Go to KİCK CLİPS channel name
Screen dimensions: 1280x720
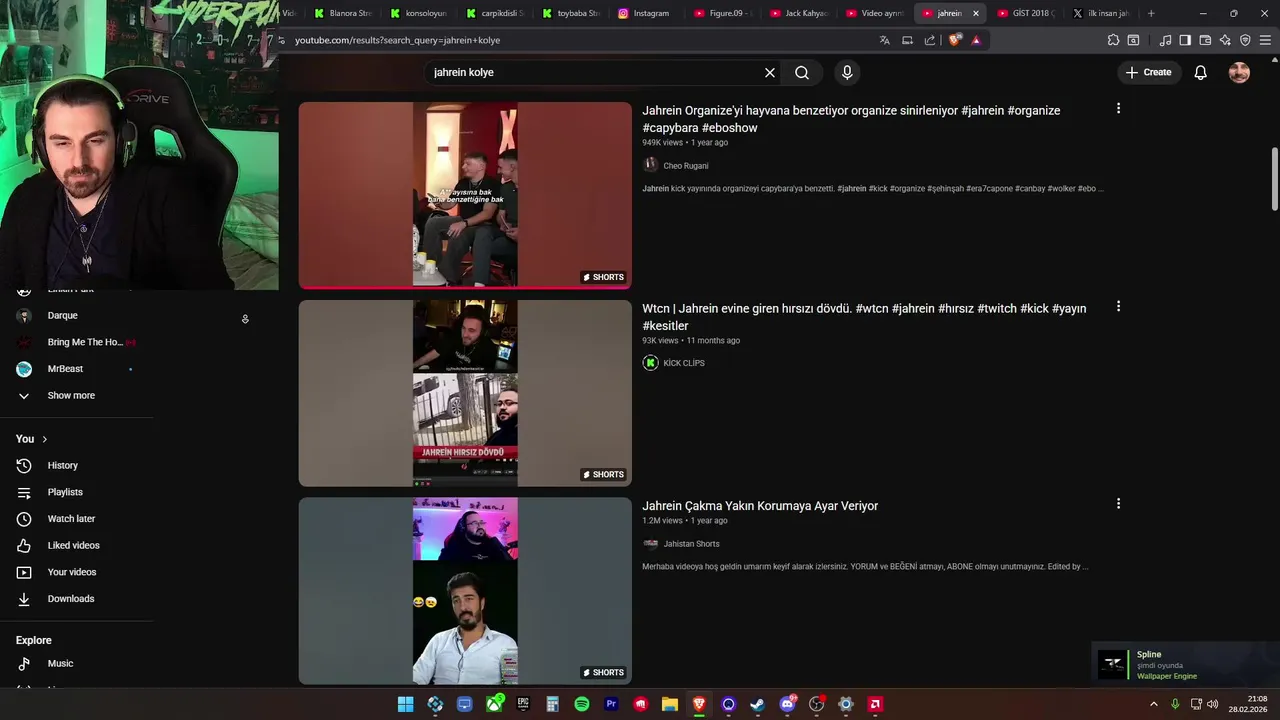pos(684,363)
